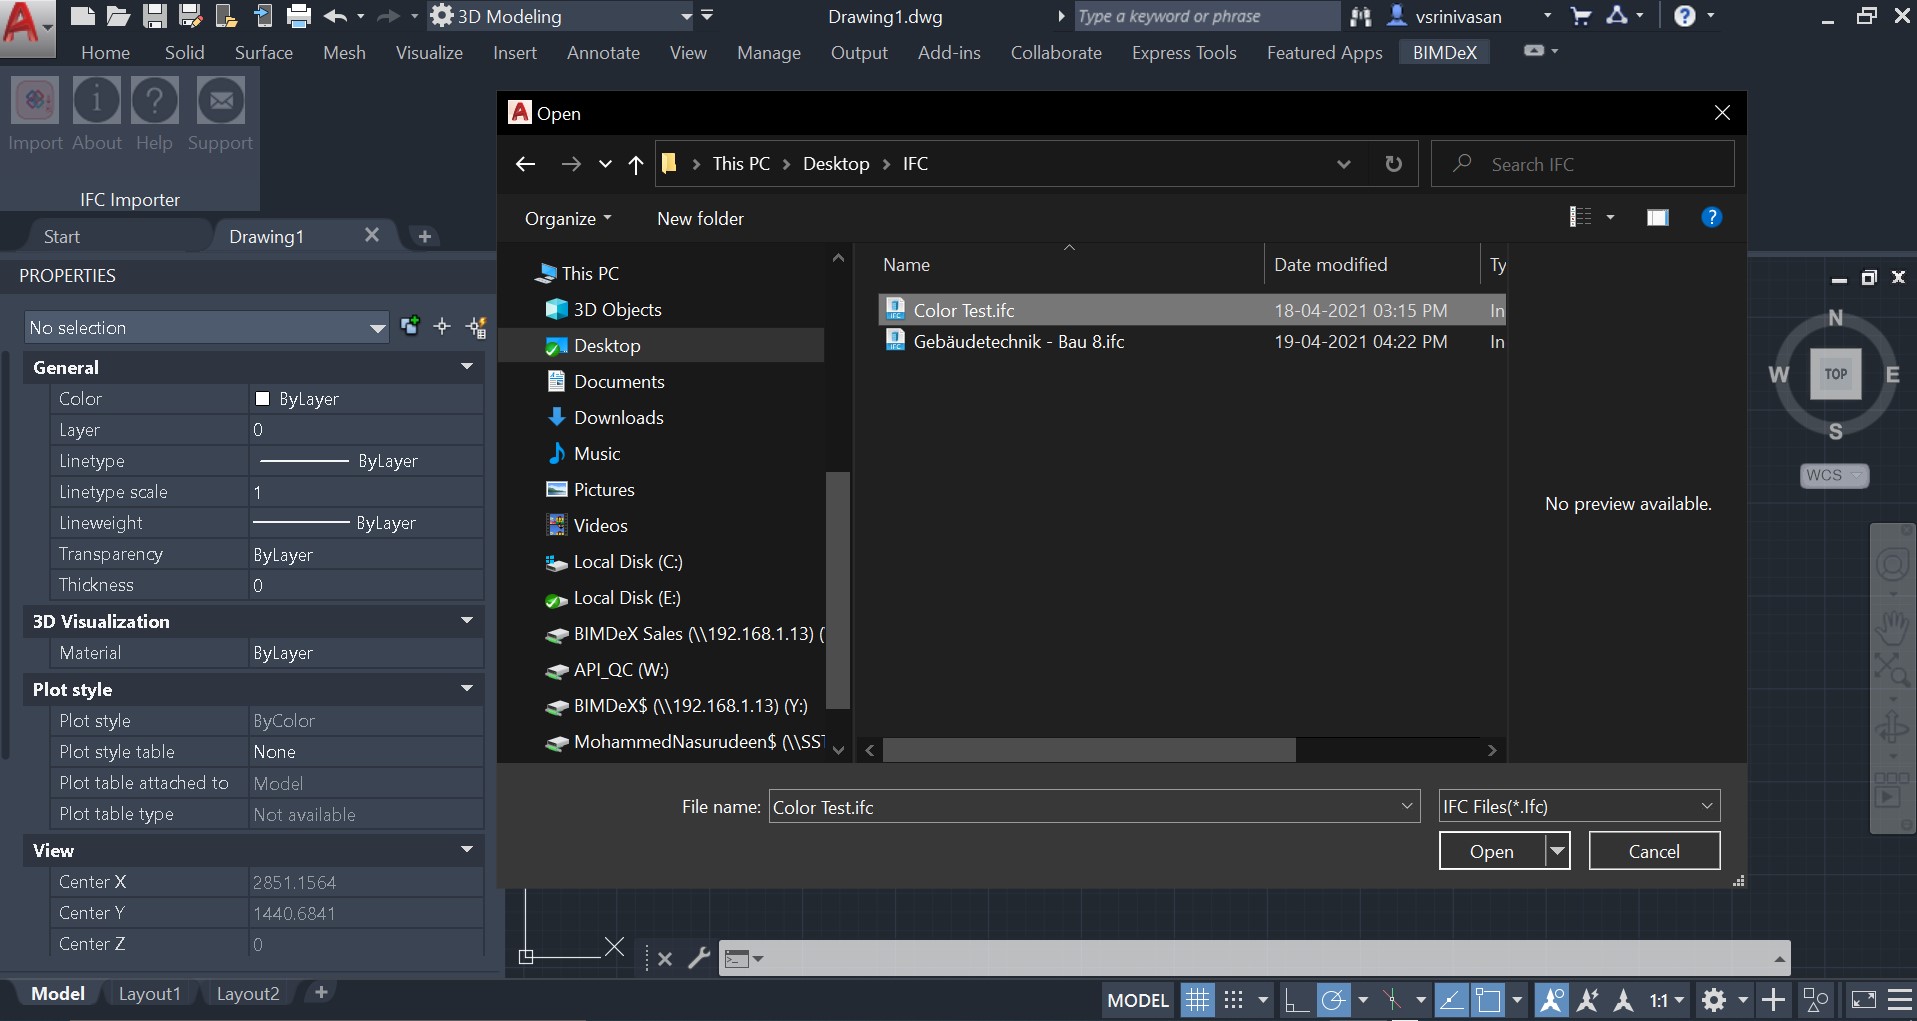Image resolution: width=1917 pixels, height=1021 pixels.
Task: Show the preview pane toggle in Open dialog
Action: pos(1657,218)
